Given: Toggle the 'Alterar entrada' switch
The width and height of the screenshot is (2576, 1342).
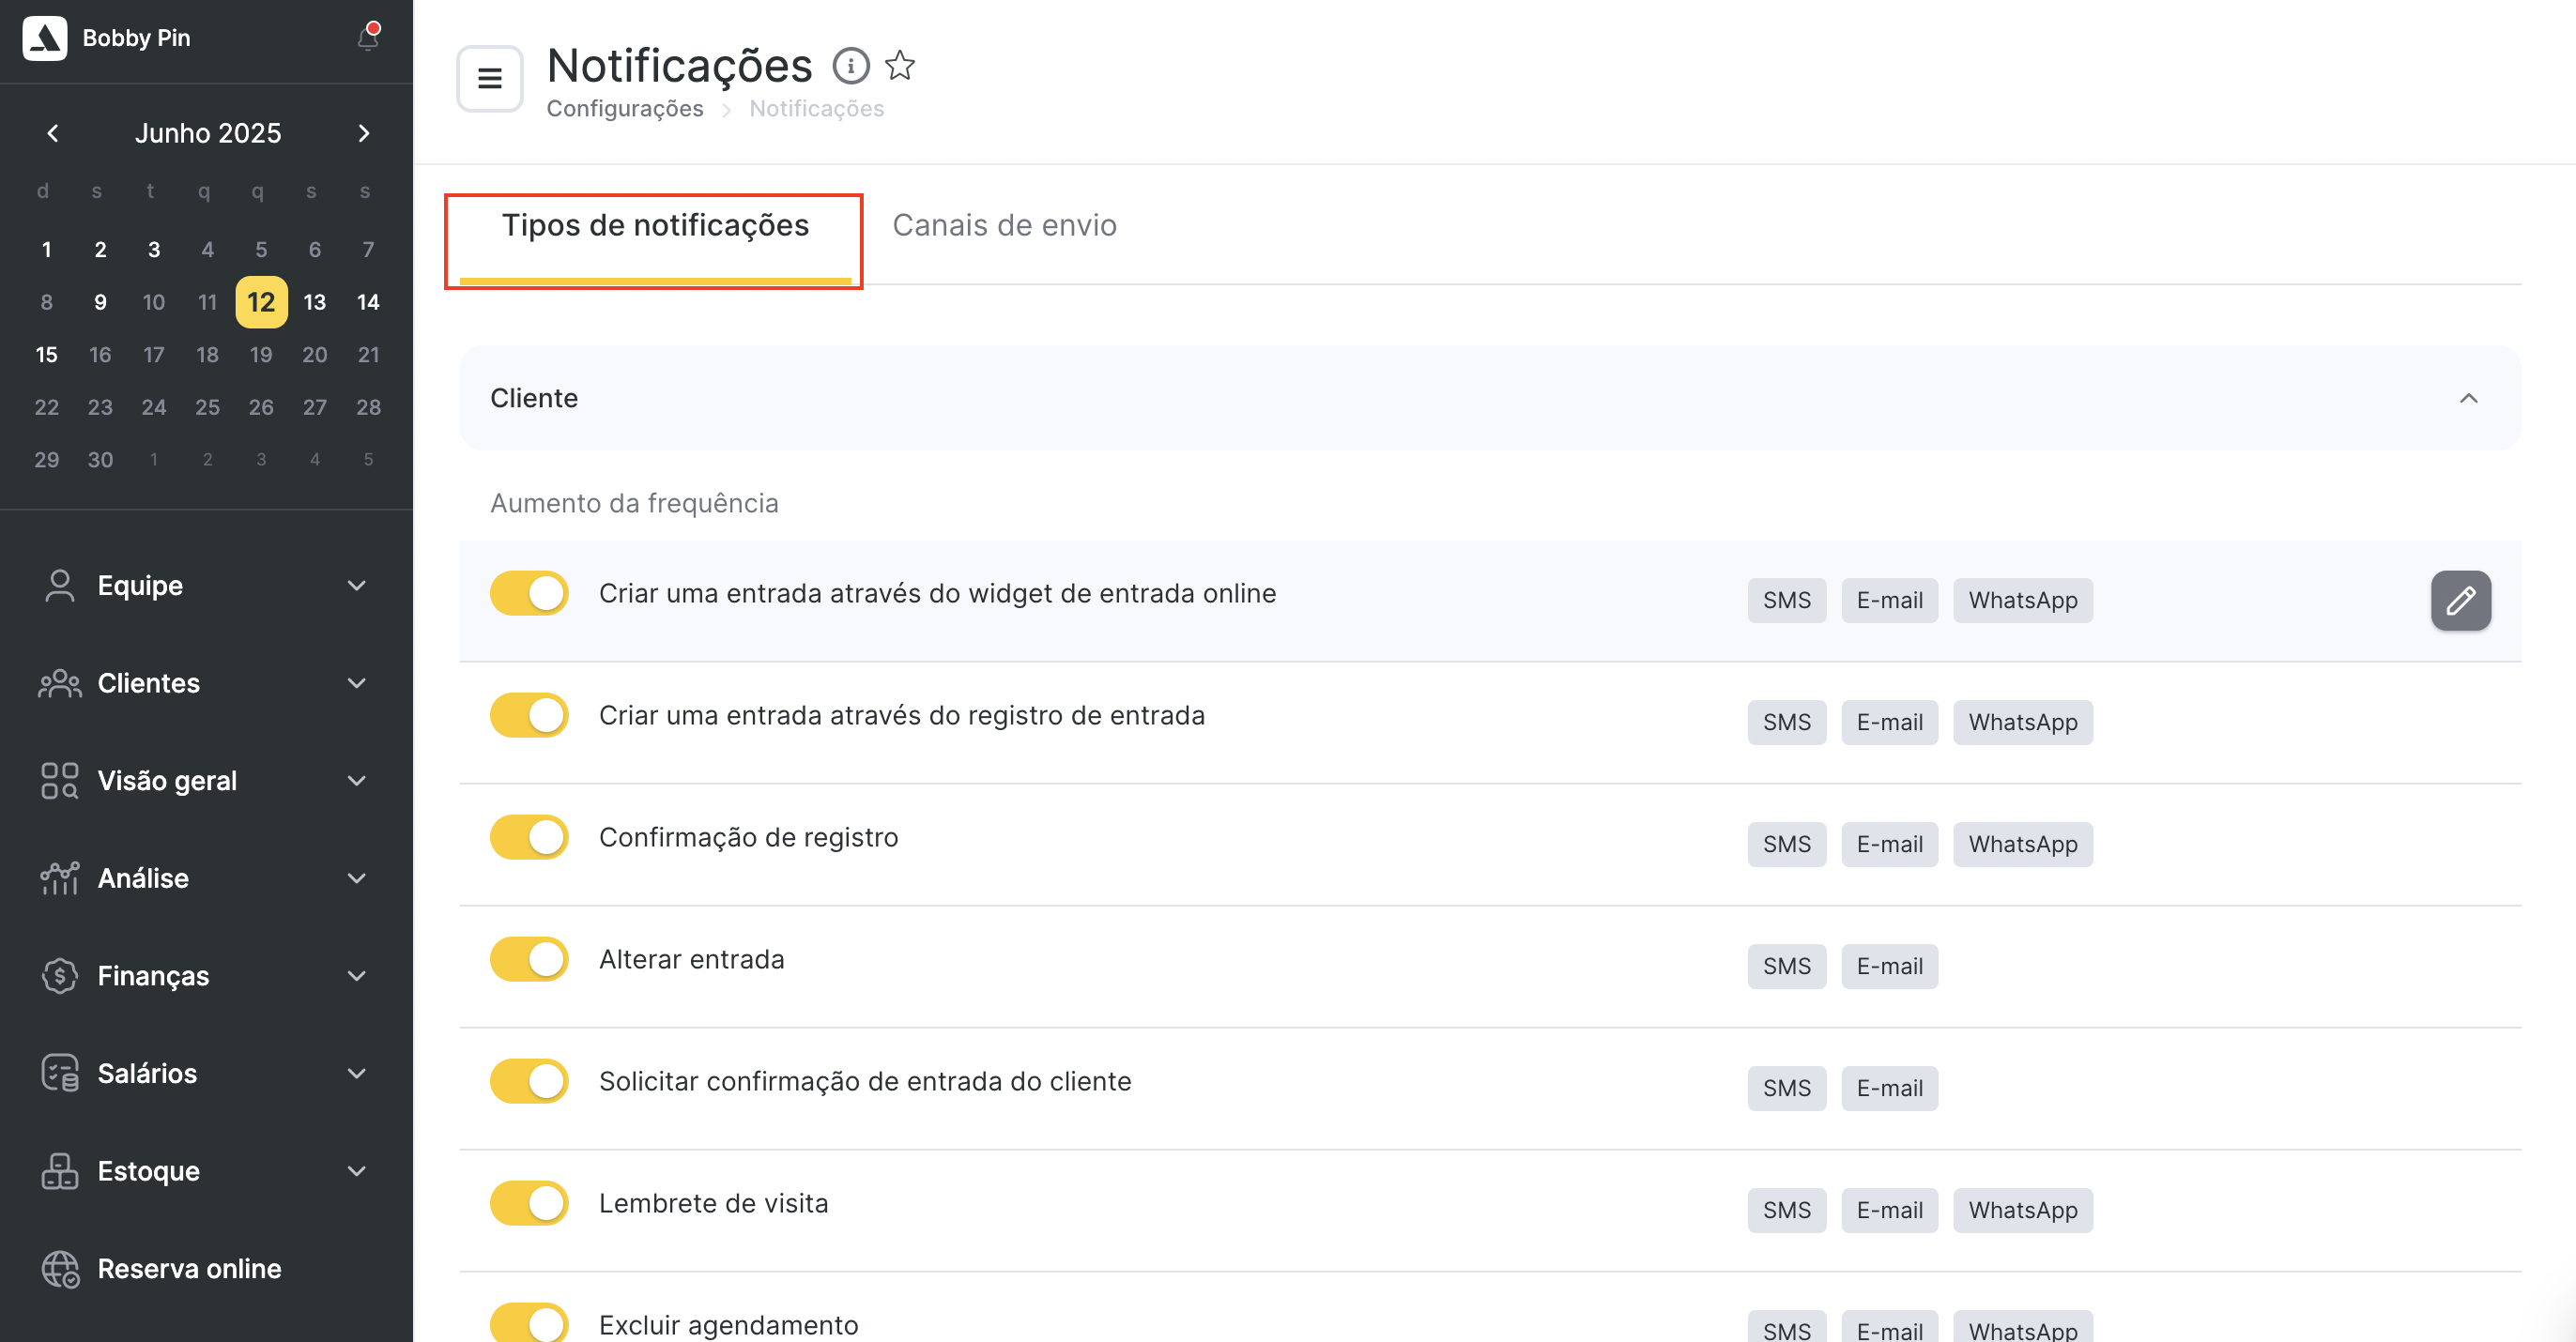Looking at the screenshot, I should coord(529,959).
